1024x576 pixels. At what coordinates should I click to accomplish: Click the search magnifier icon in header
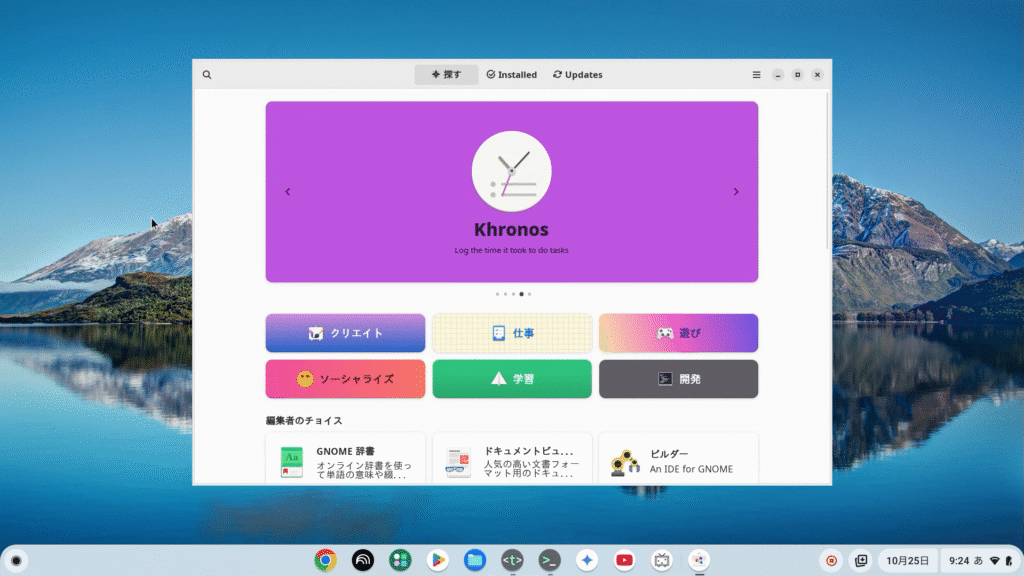[x=207, y=75]
